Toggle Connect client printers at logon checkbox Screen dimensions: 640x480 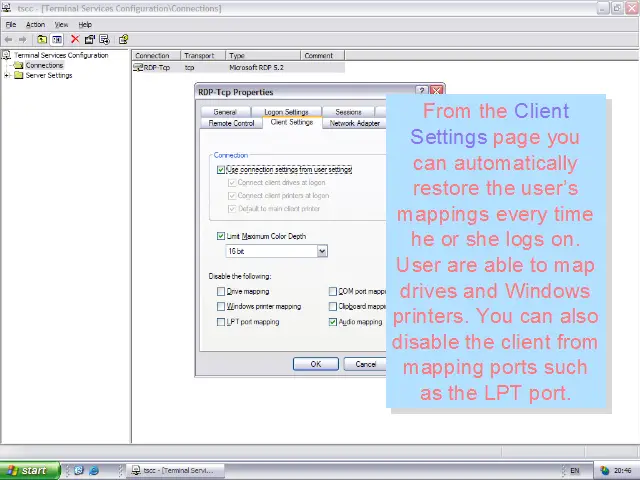pyautogui.click(x=232, y=196)
